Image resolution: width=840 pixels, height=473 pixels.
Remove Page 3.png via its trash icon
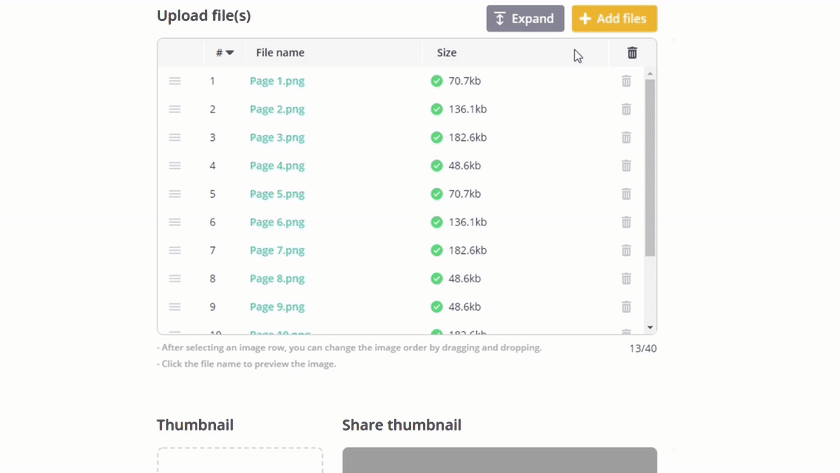coord(626,137)
